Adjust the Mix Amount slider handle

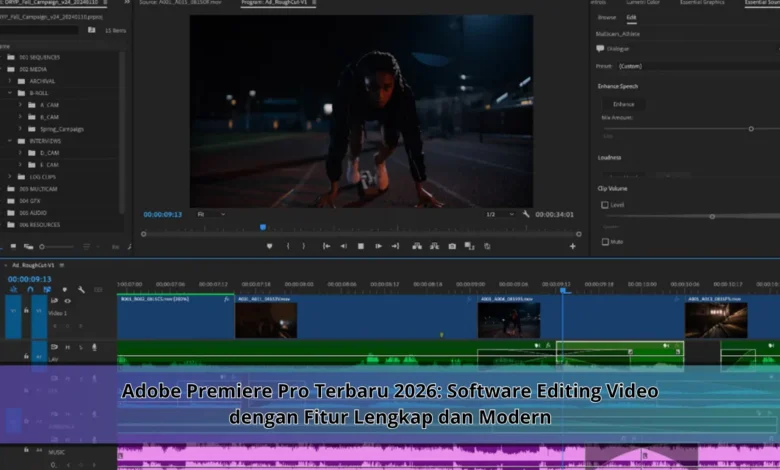point(751,129)
